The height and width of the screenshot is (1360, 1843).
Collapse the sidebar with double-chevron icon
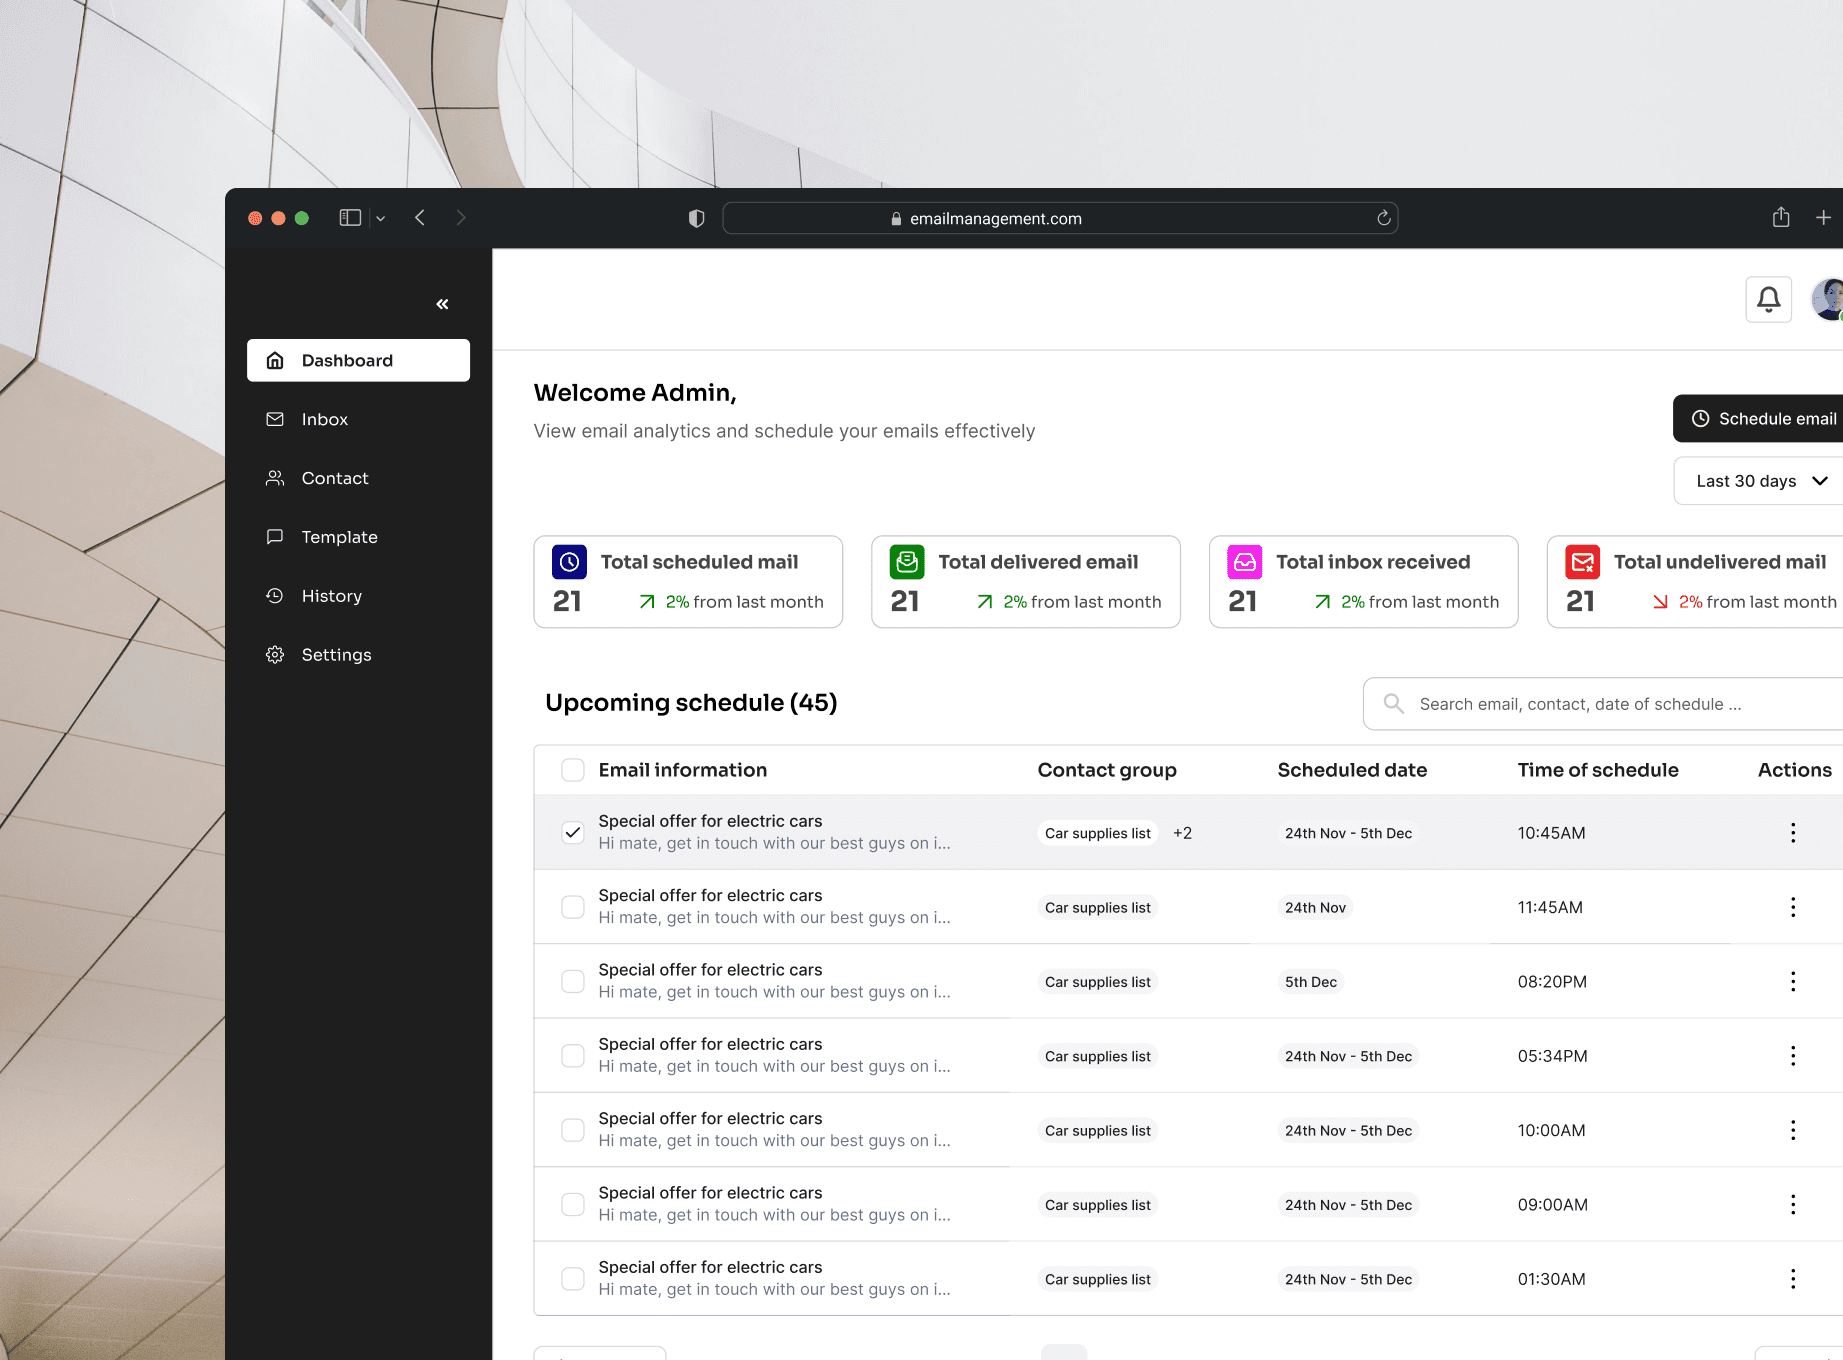[x=442, y=304]
